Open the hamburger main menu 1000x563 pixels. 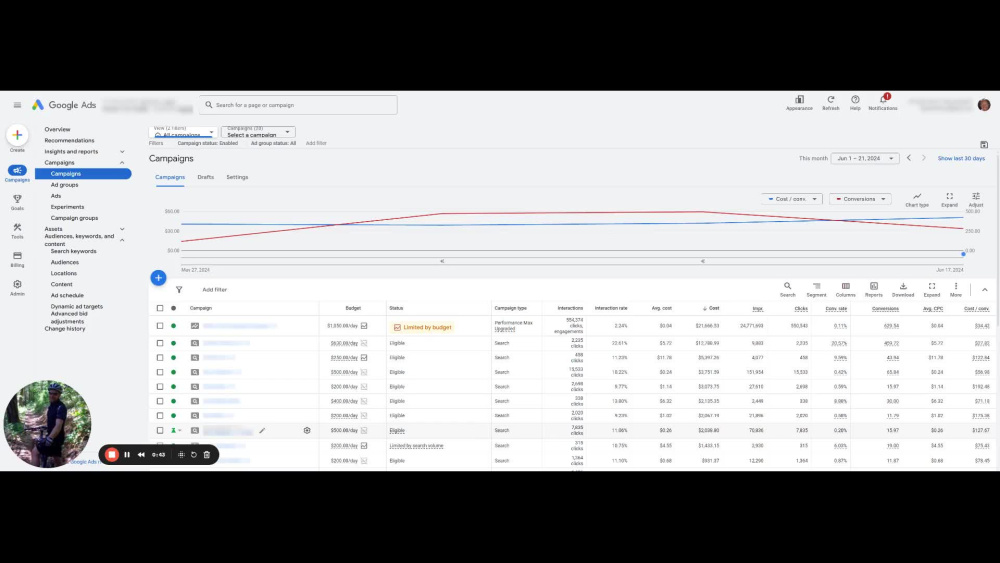(x=17, y=105)
